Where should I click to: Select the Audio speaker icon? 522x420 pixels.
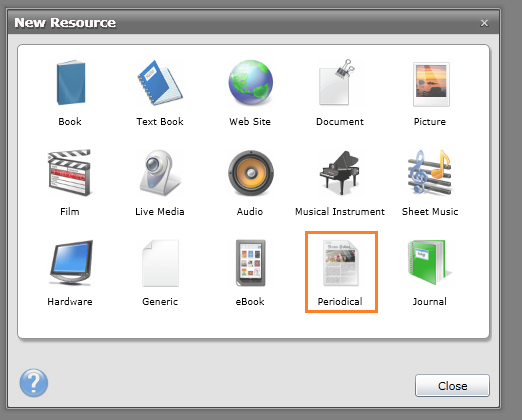click(251, 173)
